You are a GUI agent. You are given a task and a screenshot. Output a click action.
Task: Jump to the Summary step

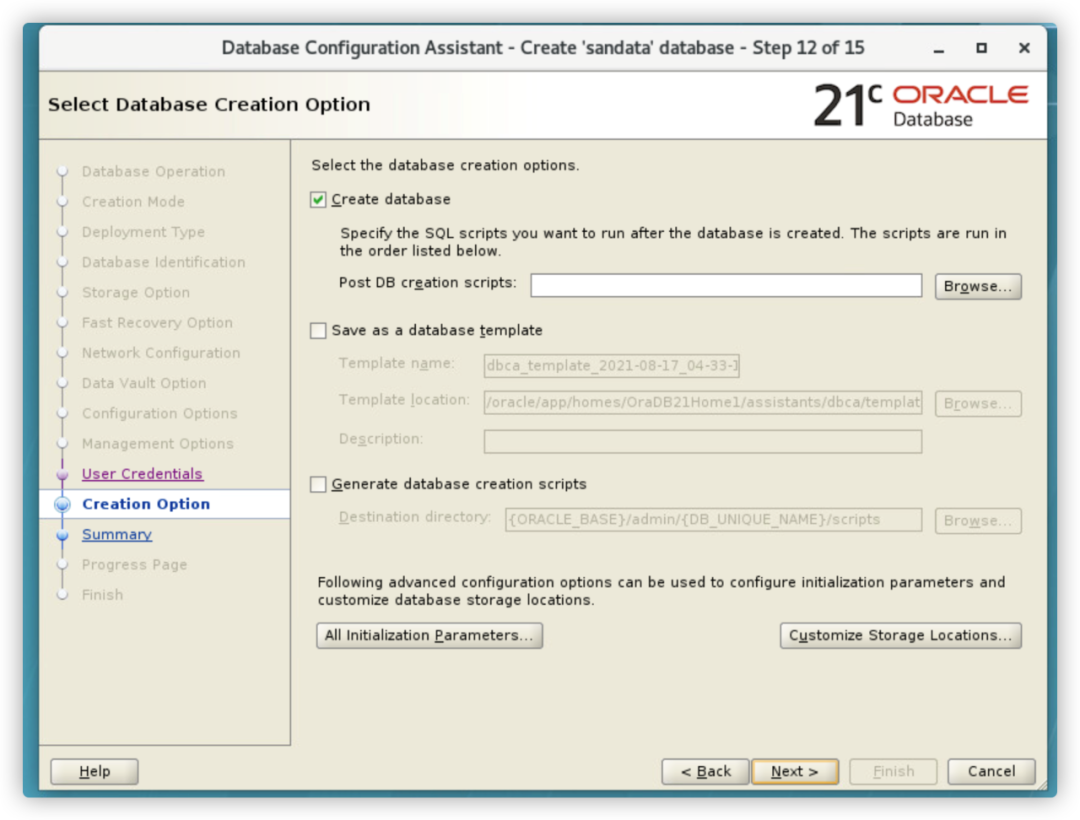click(116, 534)
